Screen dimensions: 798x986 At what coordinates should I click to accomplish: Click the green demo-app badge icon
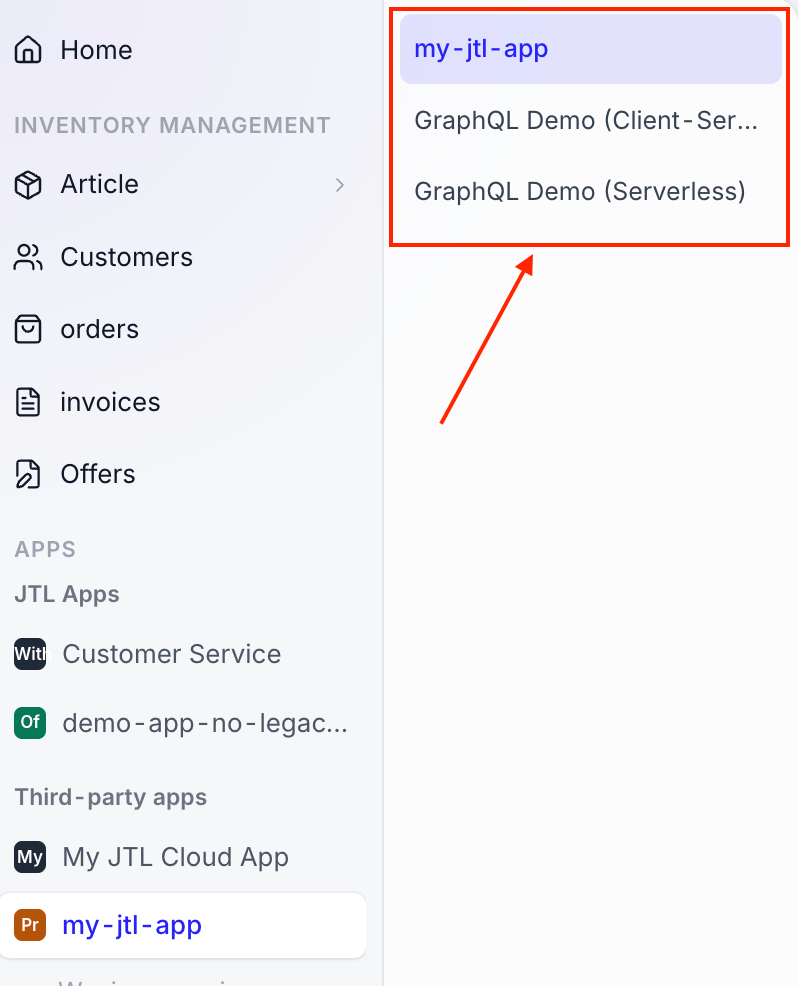pyautogui.click(x=30, y=722)
